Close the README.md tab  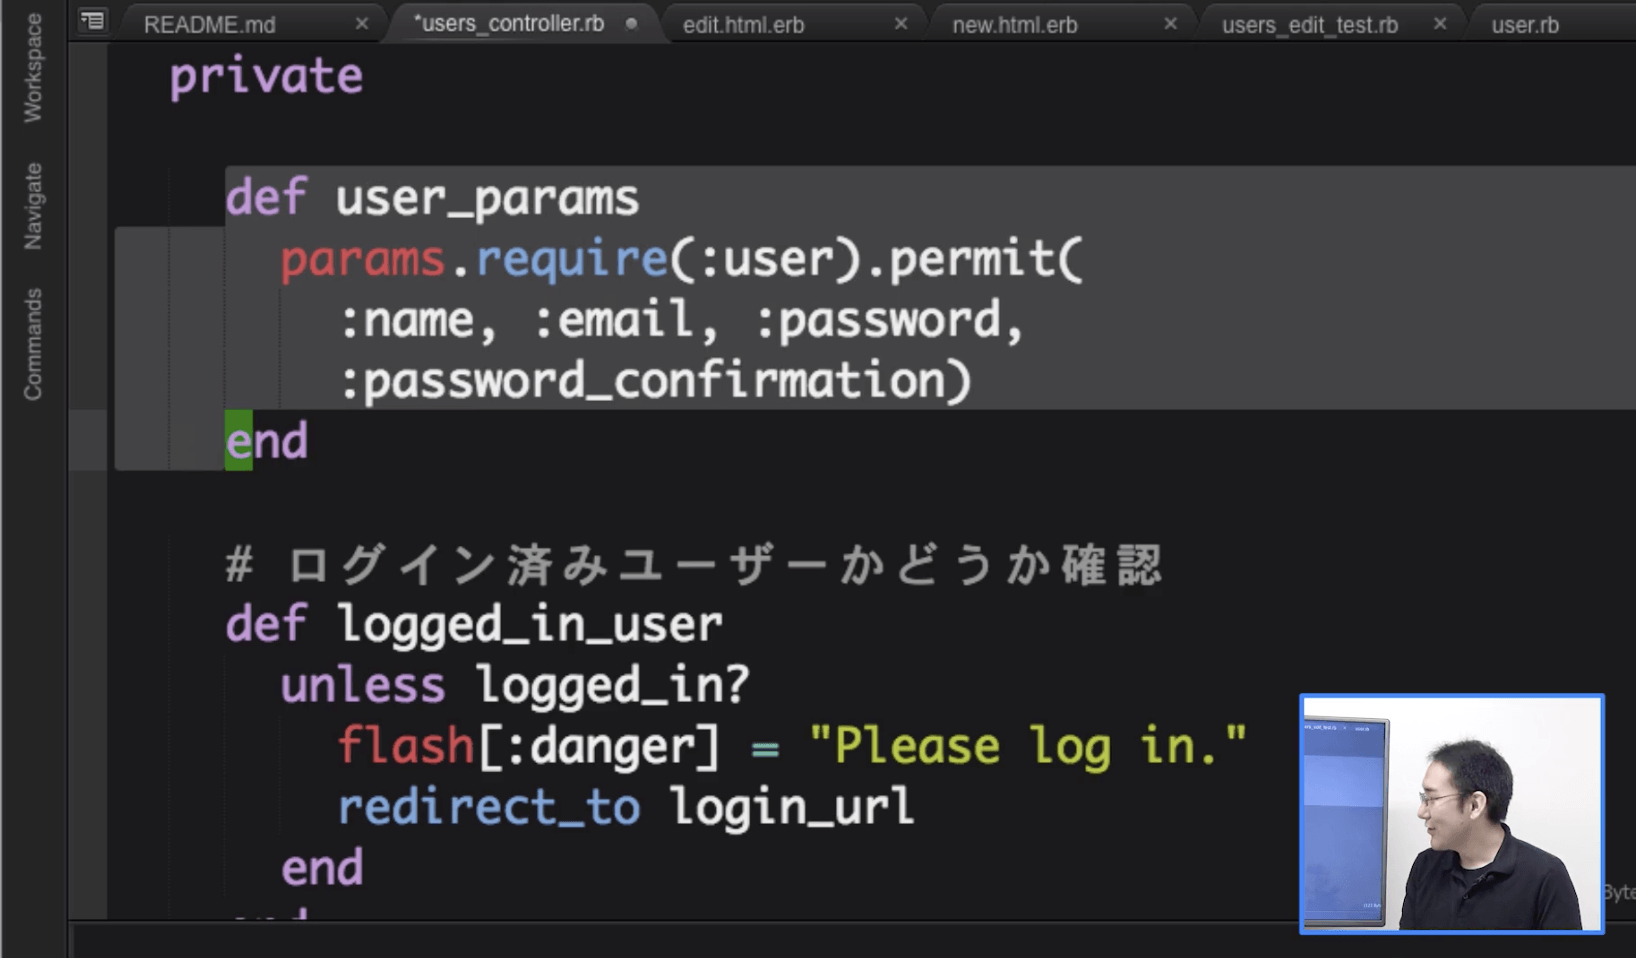click(362, 23)
